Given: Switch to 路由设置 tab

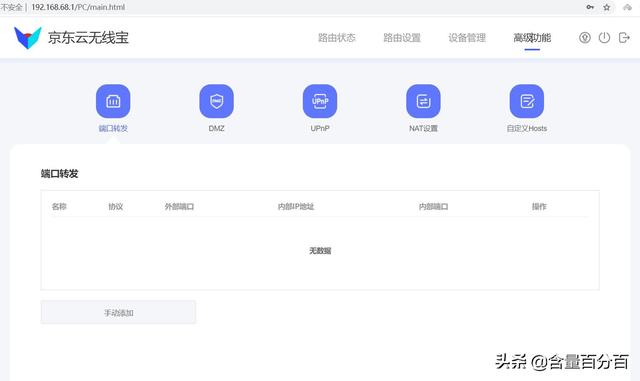Looking at the screenshot, I should 402,38.
